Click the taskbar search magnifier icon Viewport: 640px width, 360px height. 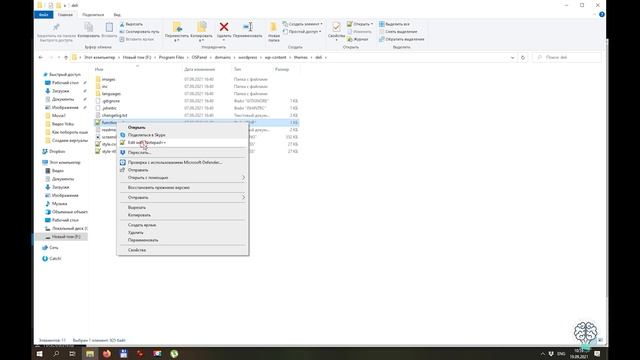pyautogui.click(x=56, y=353)
